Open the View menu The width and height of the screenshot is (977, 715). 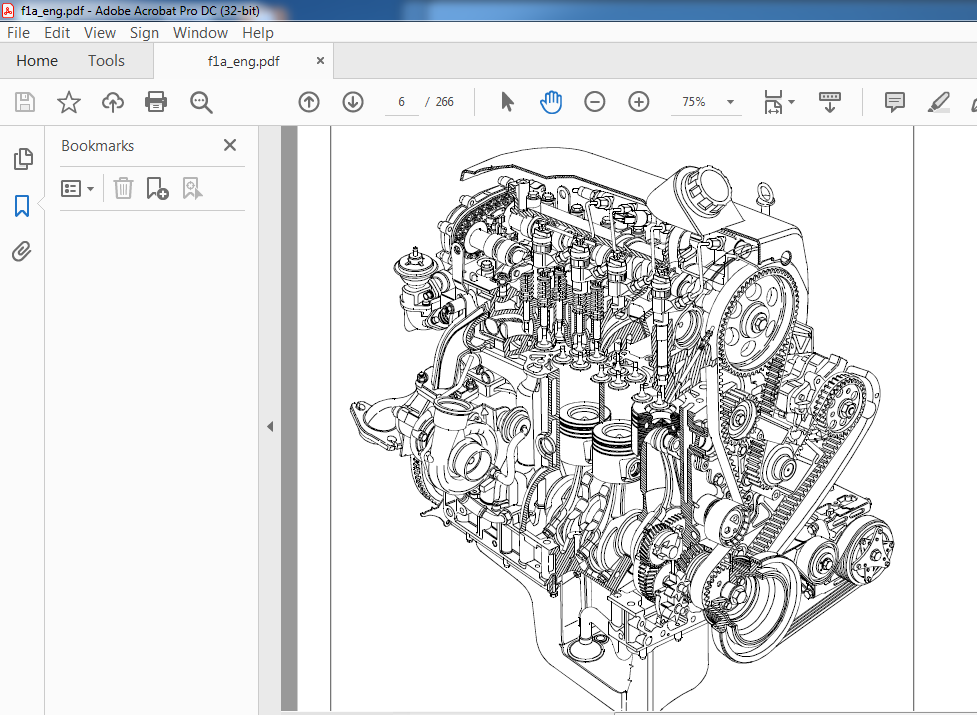[x=100, y=33]
